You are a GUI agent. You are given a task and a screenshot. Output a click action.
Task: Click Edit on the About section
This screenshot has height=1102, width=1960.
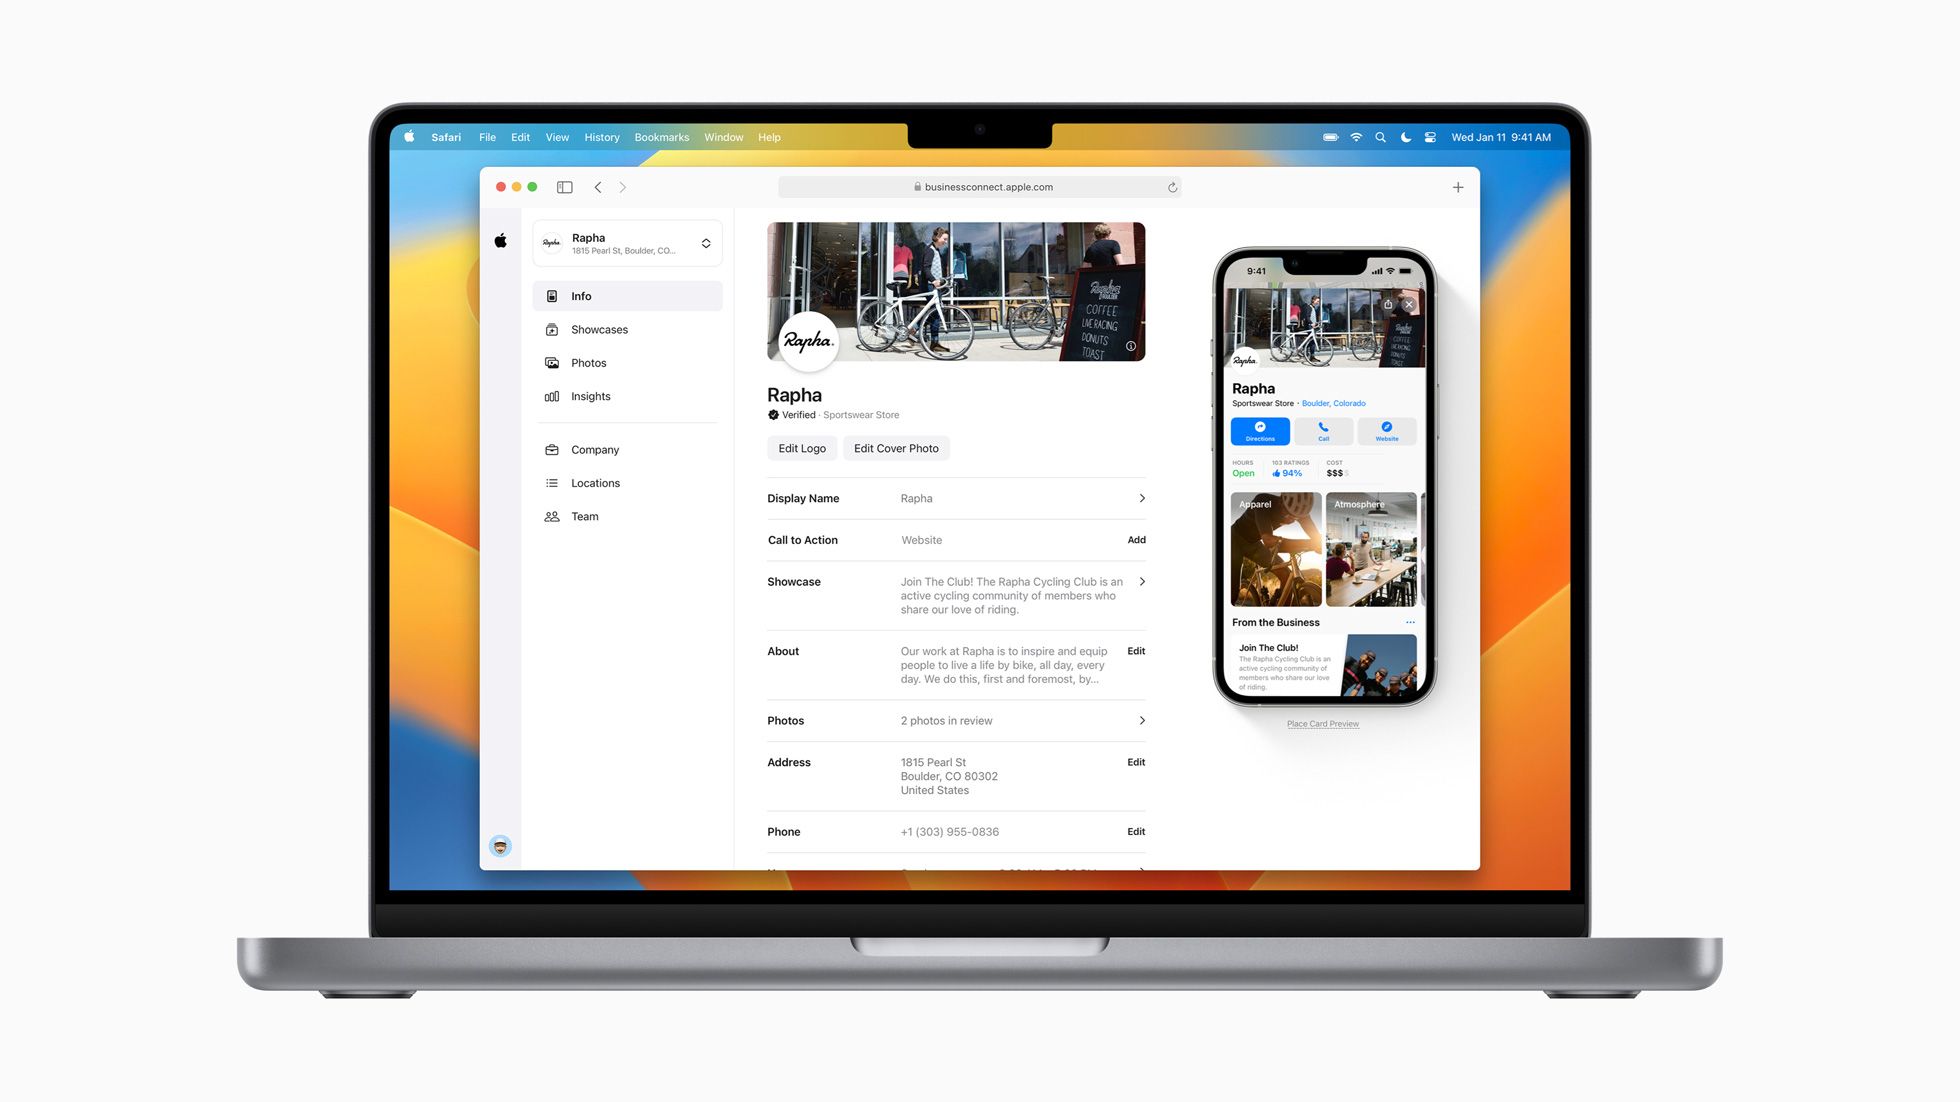point(1136,651)
